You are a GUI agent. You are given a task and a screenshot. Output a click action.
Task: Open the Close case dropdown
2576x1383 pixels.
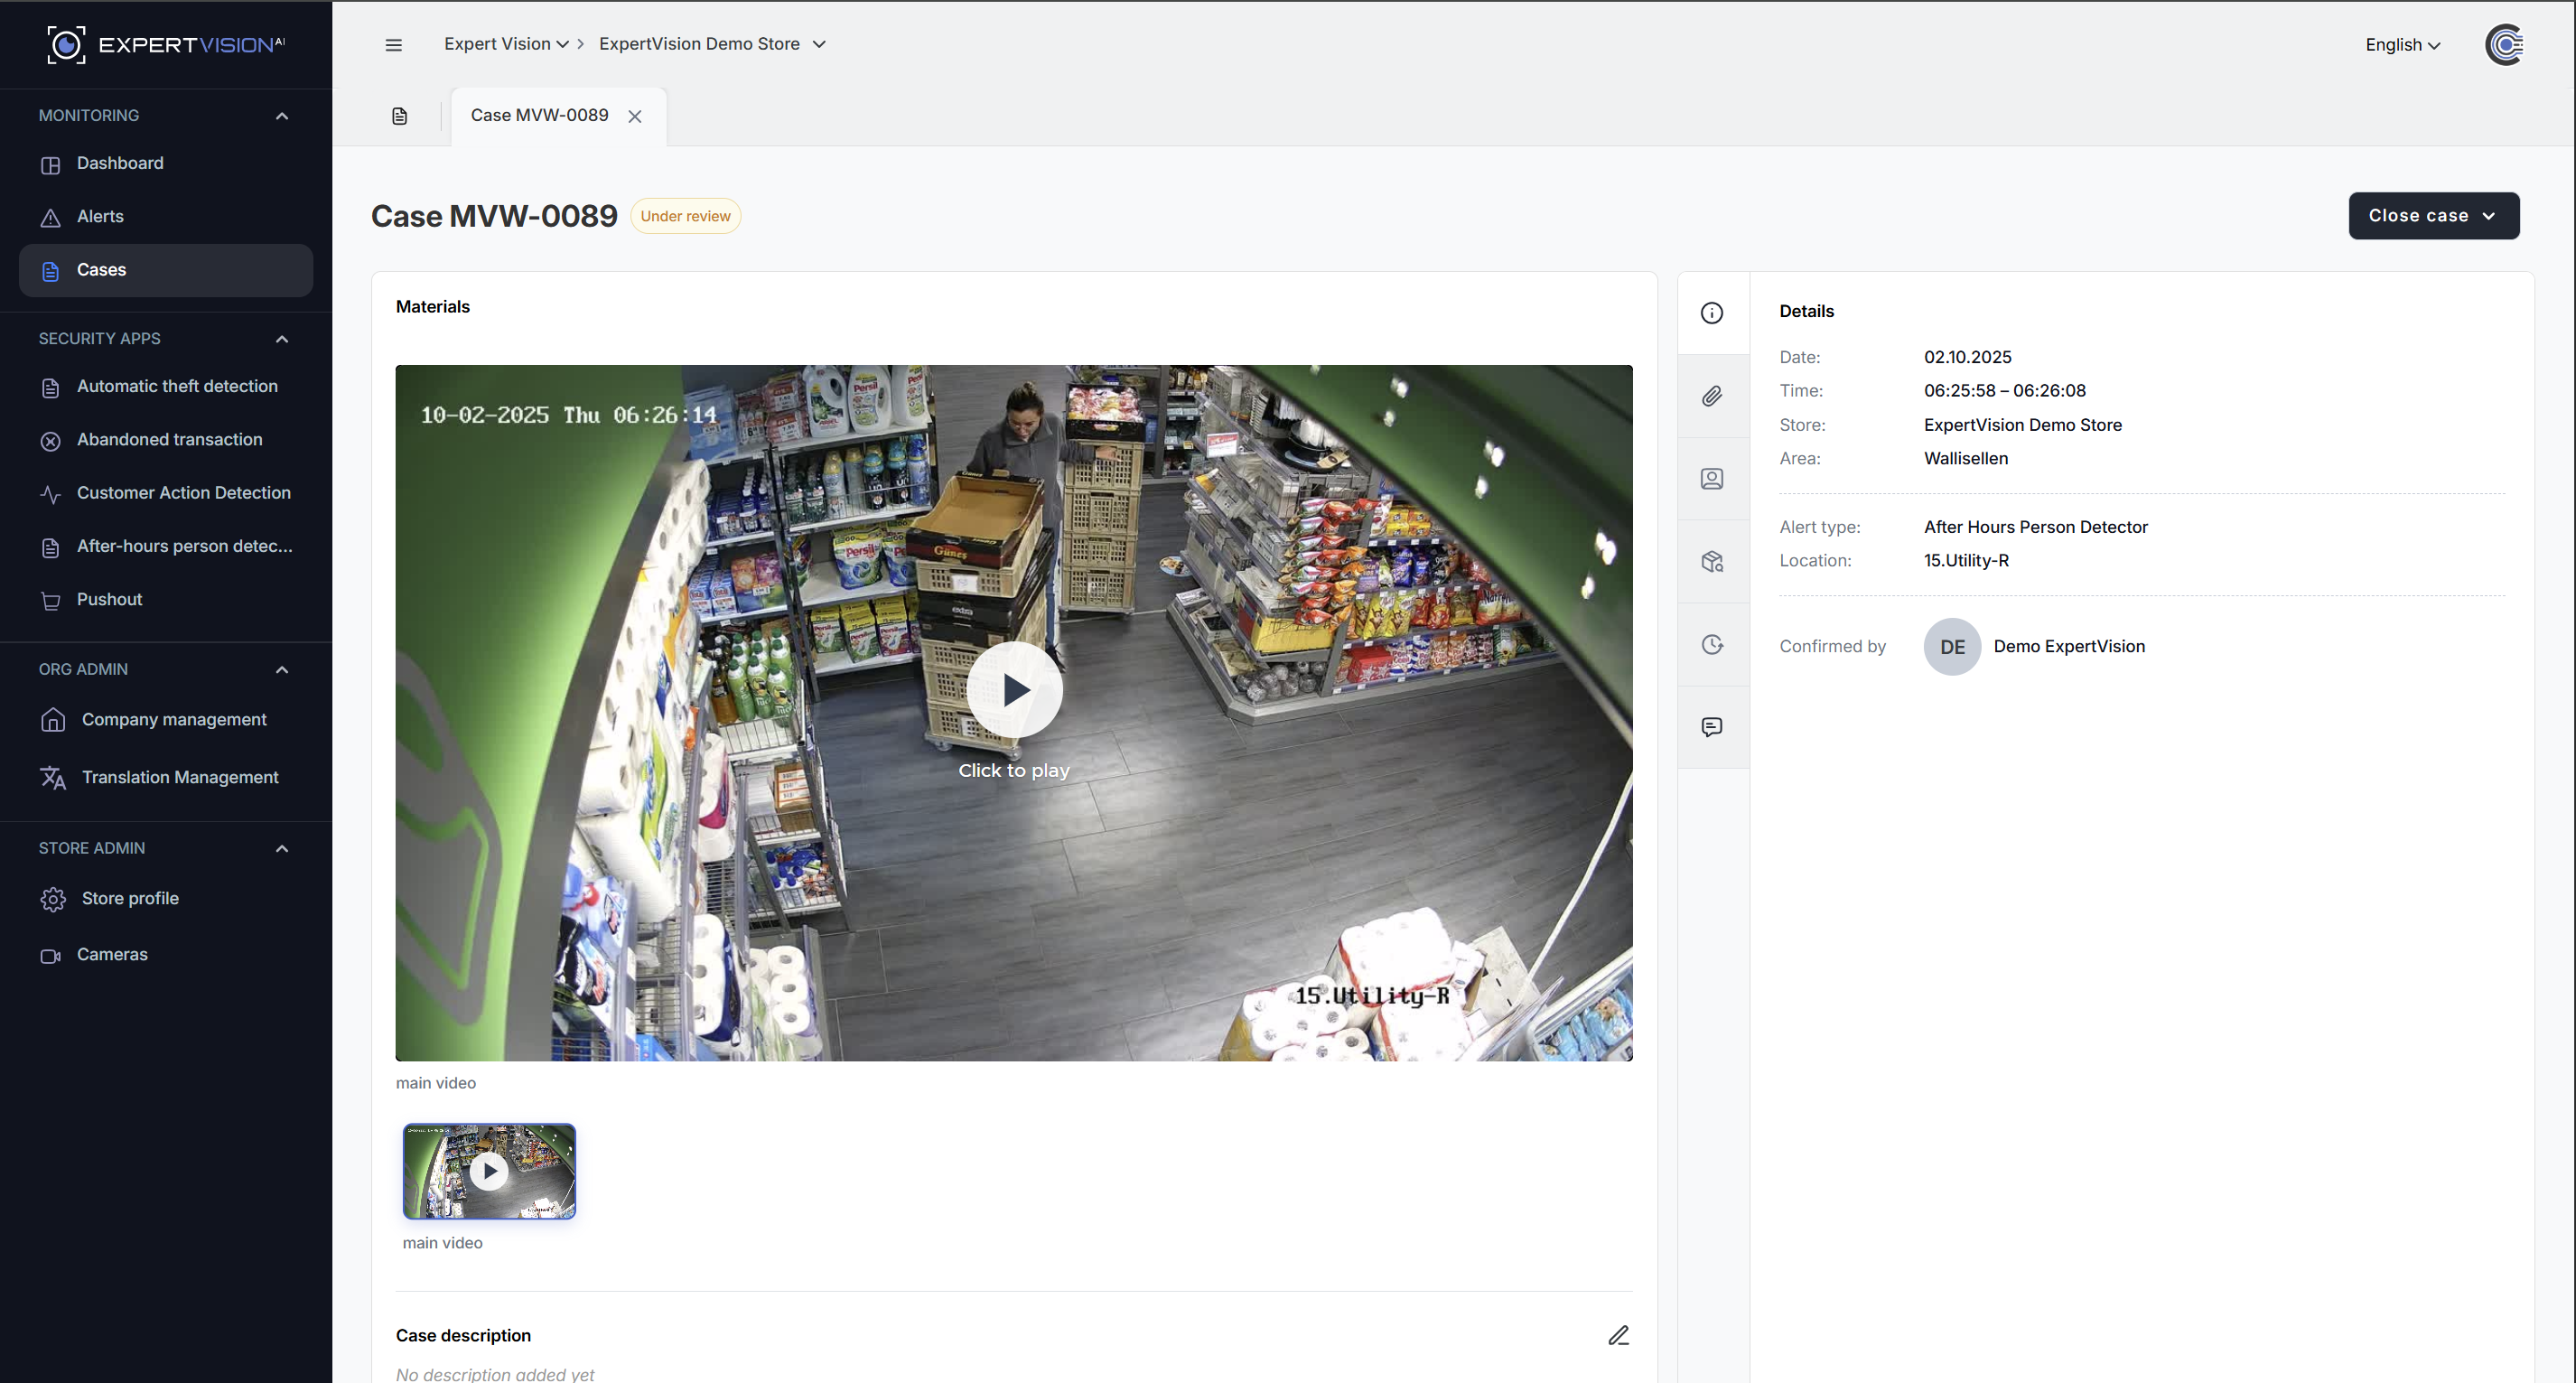point(2433,216)
